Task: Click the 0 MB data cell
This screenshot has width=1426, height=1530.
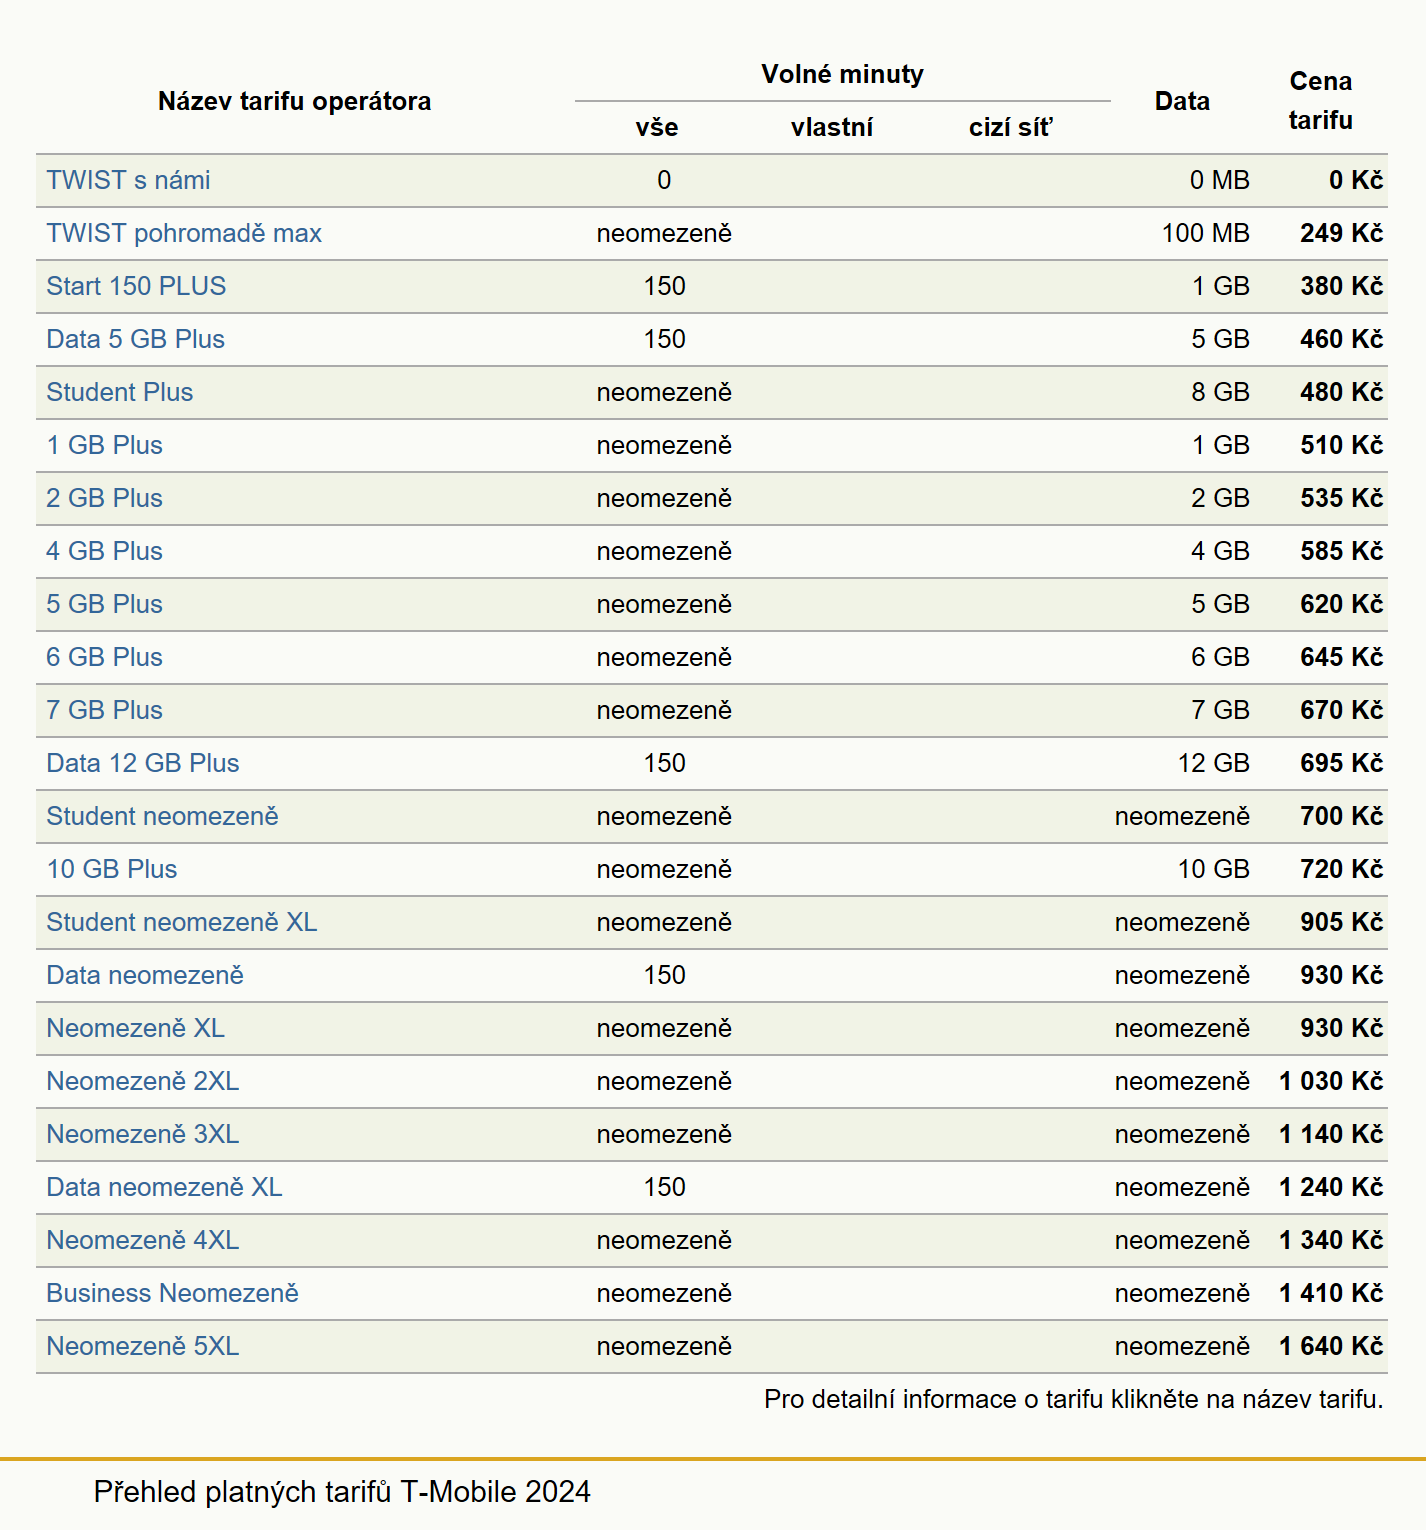Action: click(x=1219, y=180)
